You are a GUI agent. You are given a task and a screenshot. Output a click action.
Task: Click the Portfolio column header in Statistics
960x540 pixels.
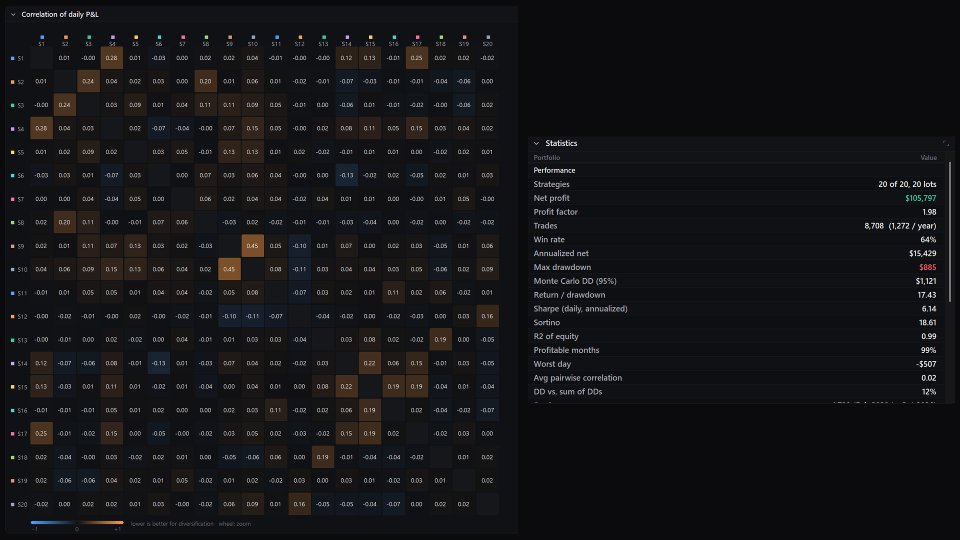547,157
